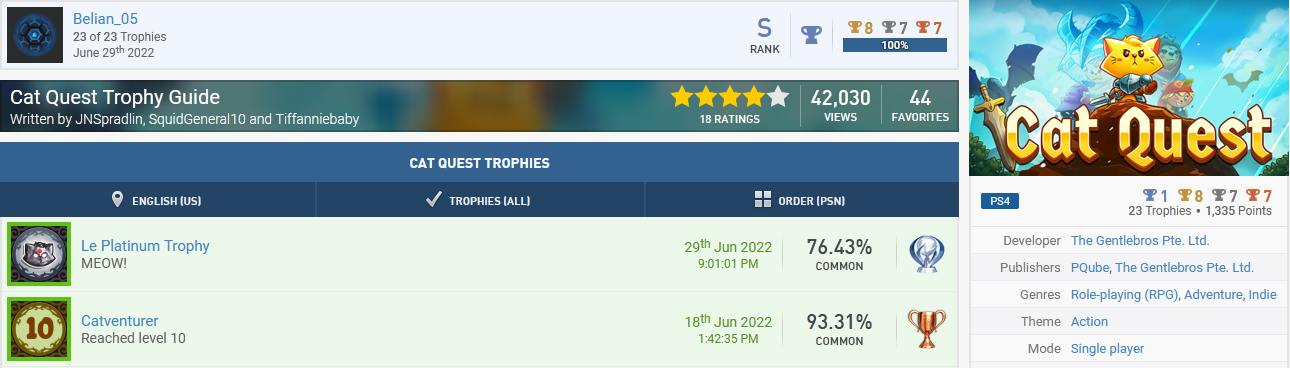Open the Trophies (All) filter dropdown
The height and width of the screenshot is (368, 1290).
480,200
